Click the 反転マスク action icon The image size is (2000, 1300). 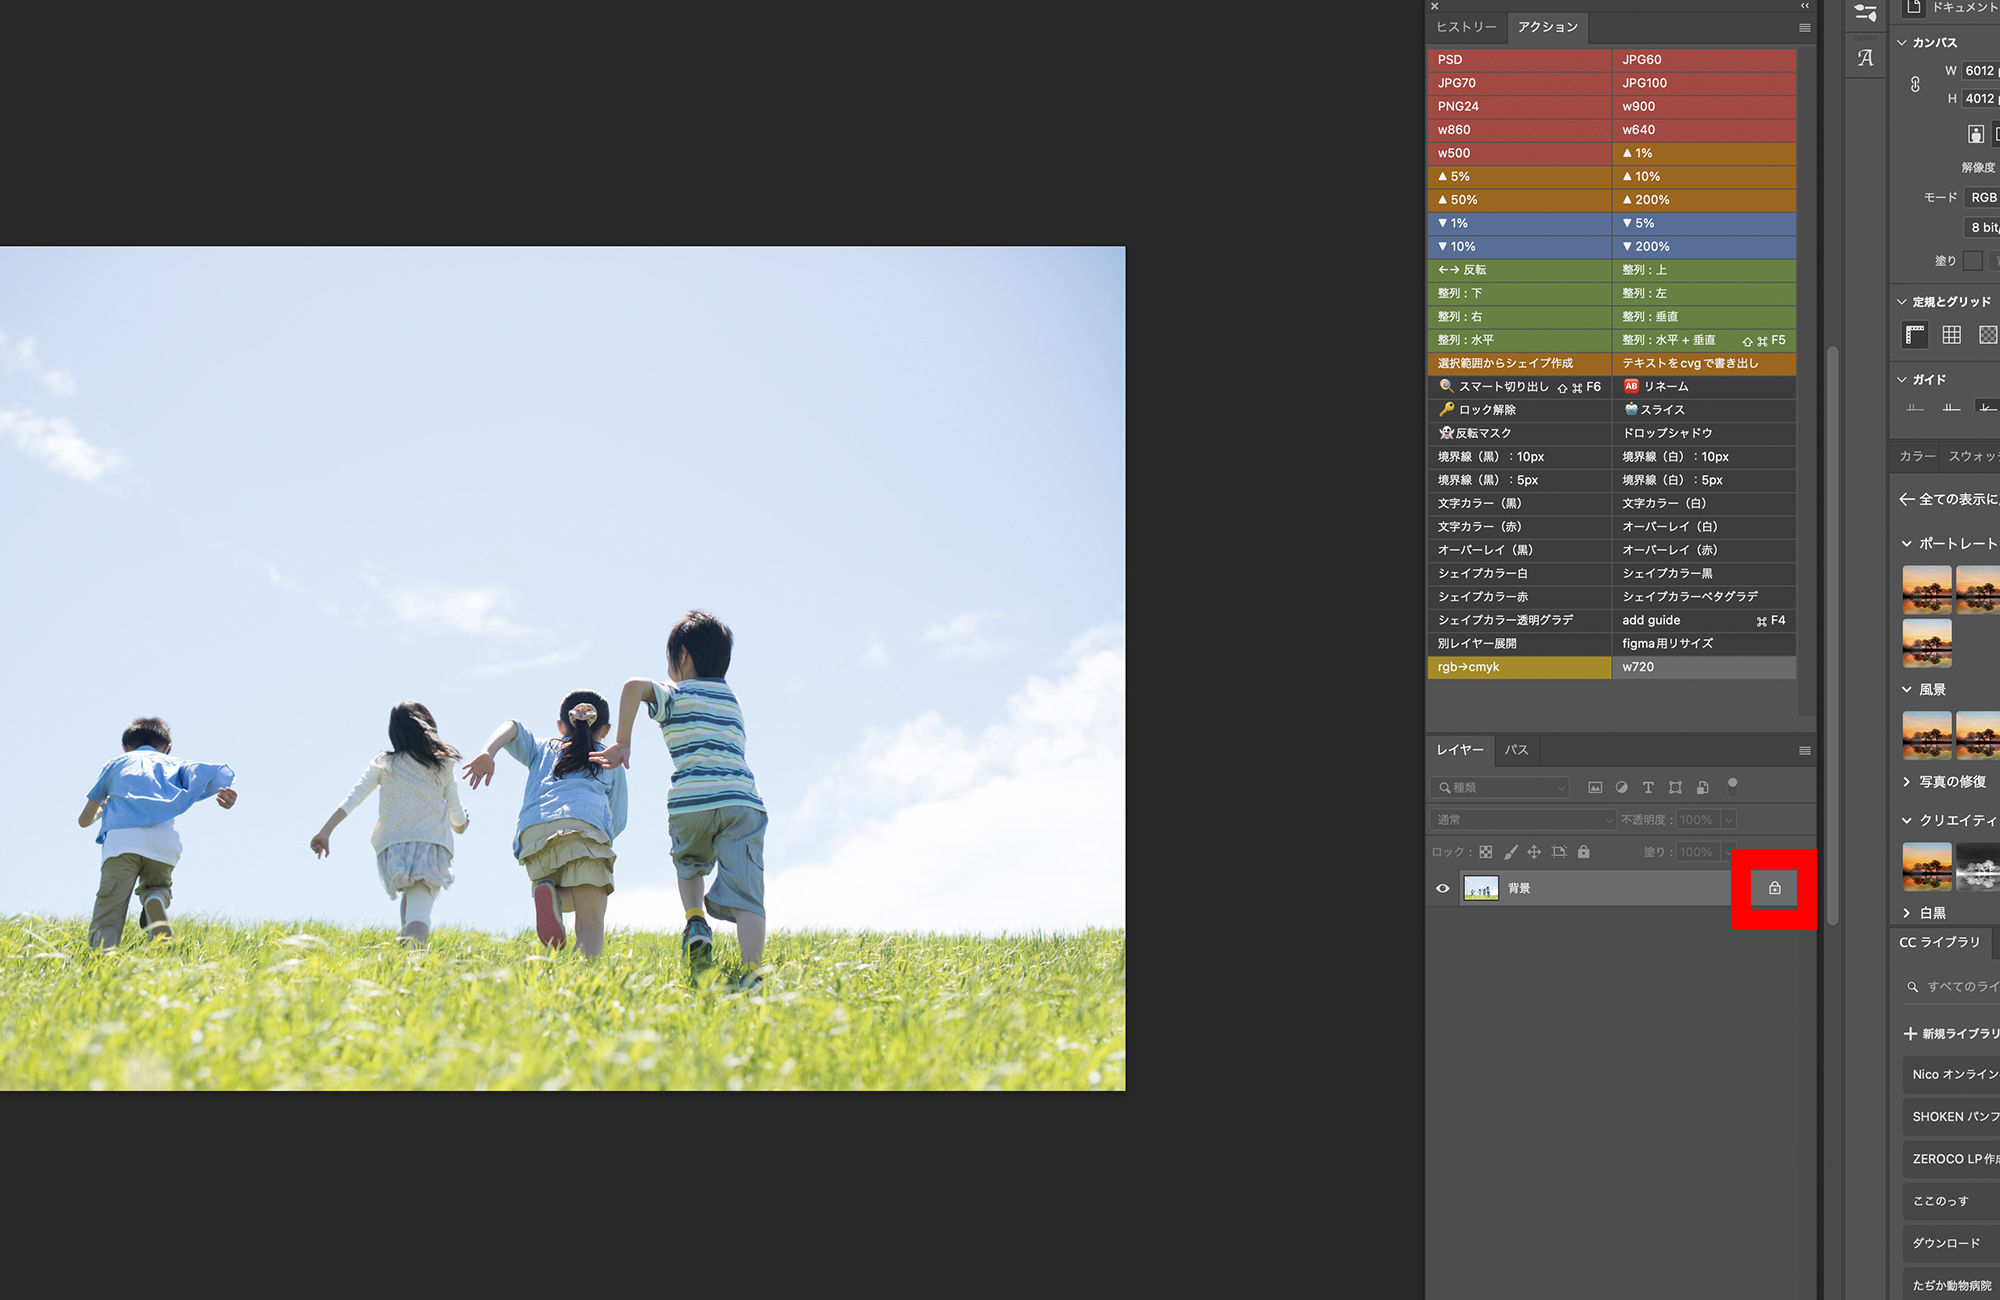point(1446,433)
